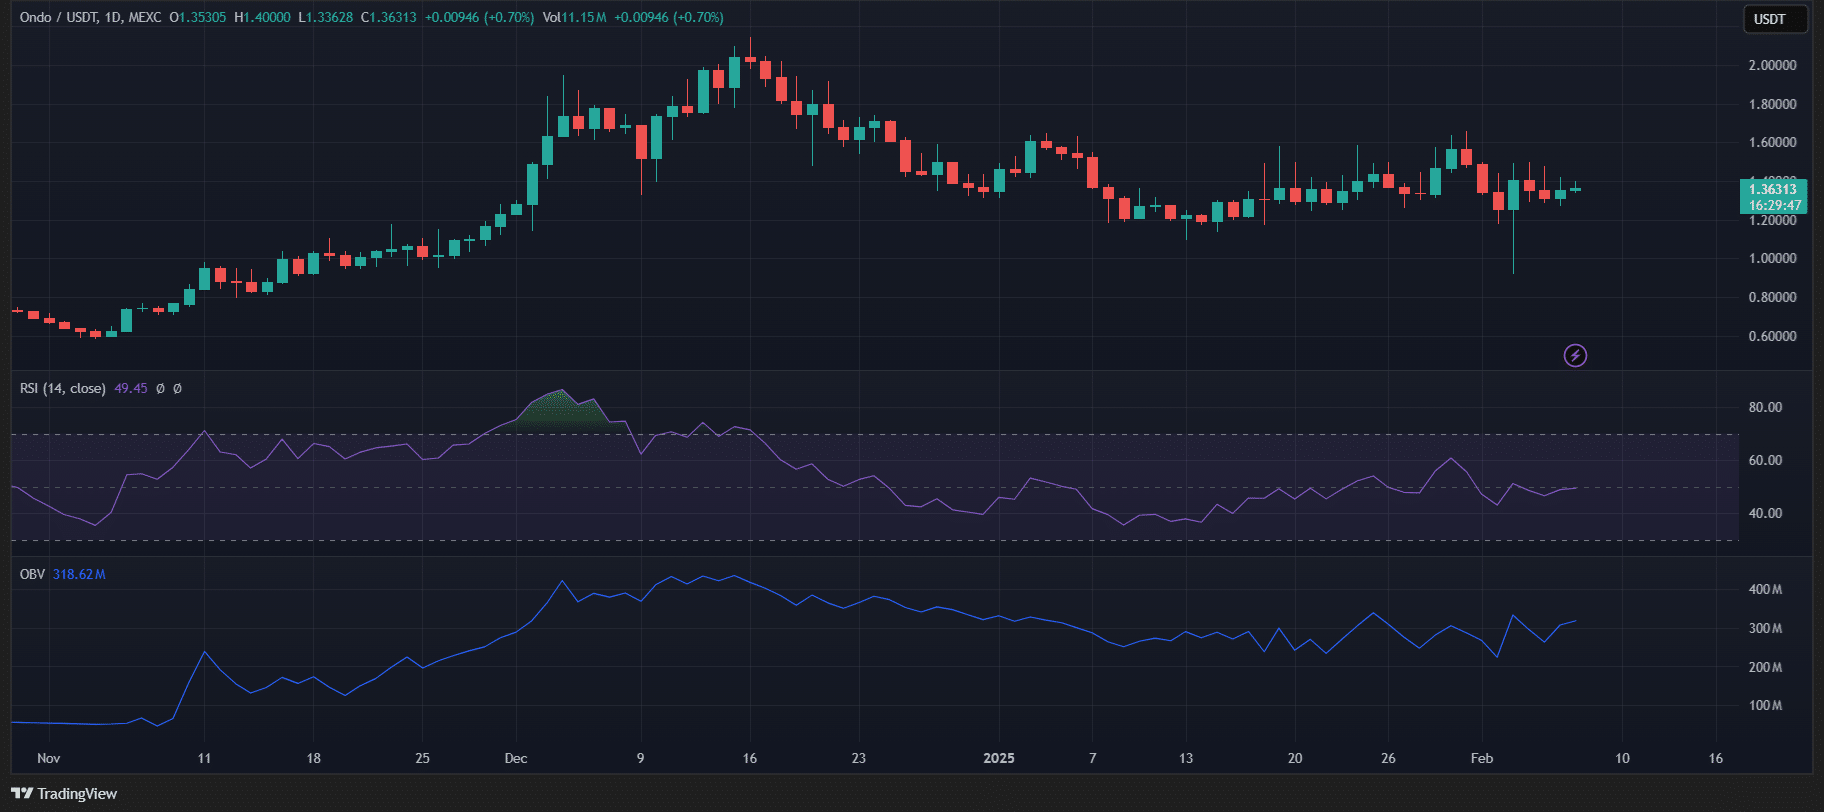Click the 300M OBV scale label

(x=1765, y=629)
